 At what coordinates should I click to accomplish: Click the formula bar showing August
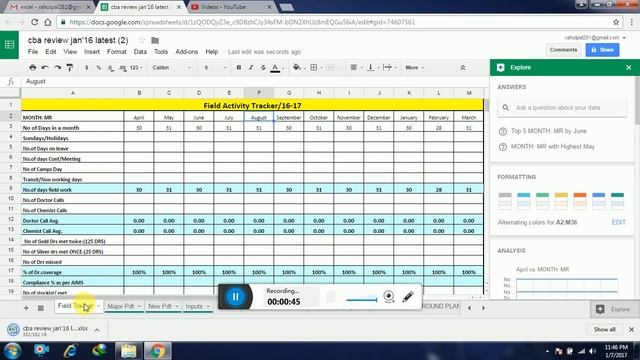(x=253, y=82)
